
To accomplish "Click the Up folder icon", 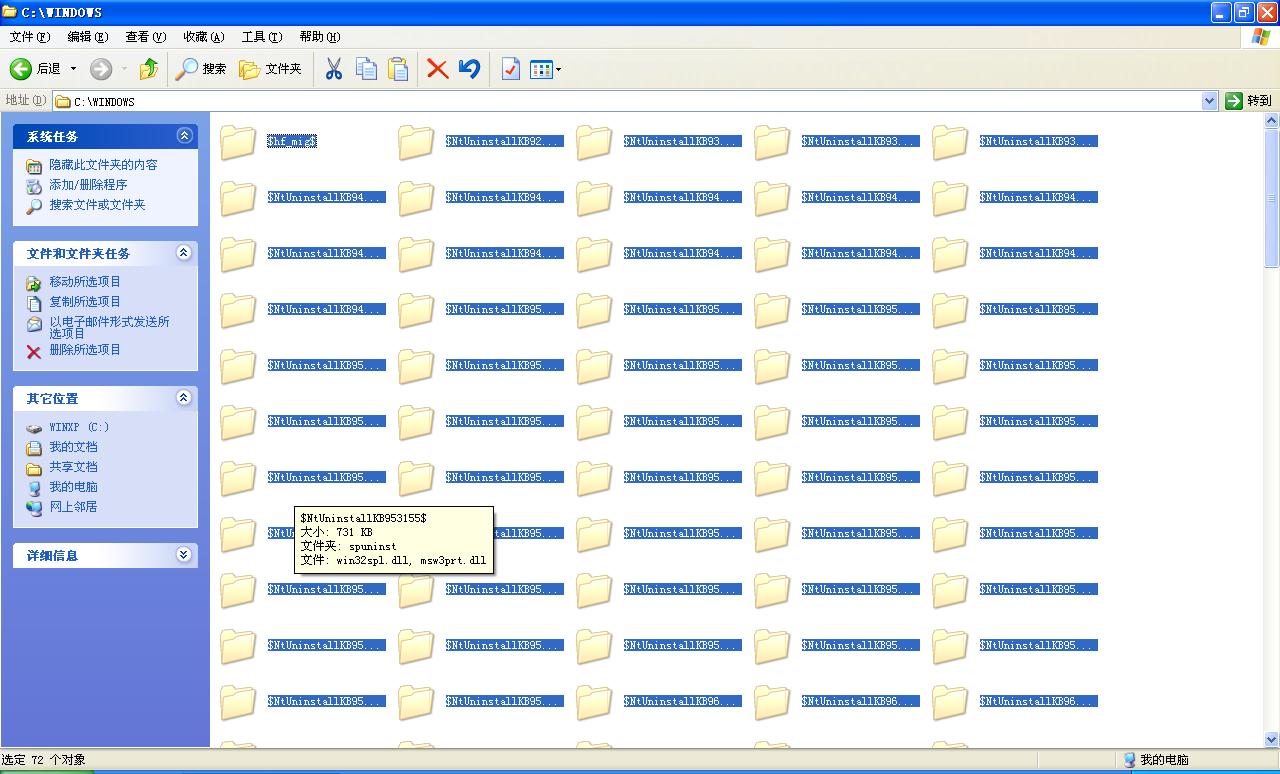I will (x=149, y=69).
